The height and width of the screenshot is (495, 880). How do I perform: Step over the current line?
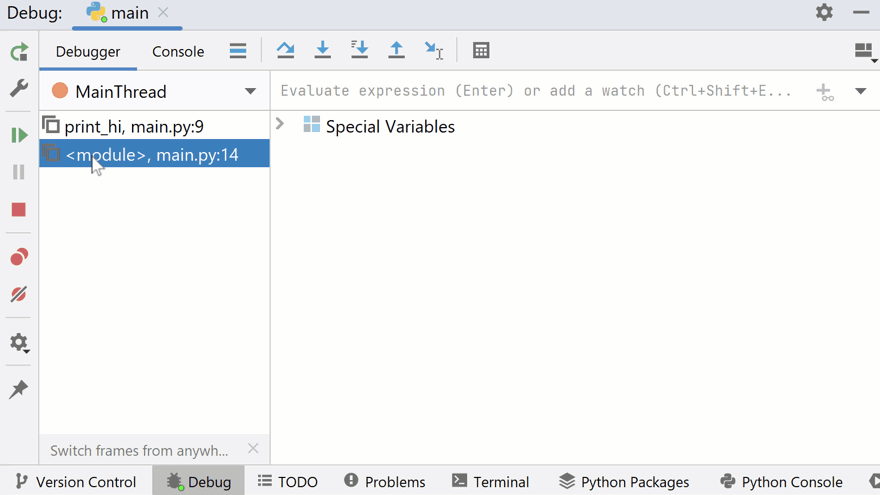click(286, 51)
